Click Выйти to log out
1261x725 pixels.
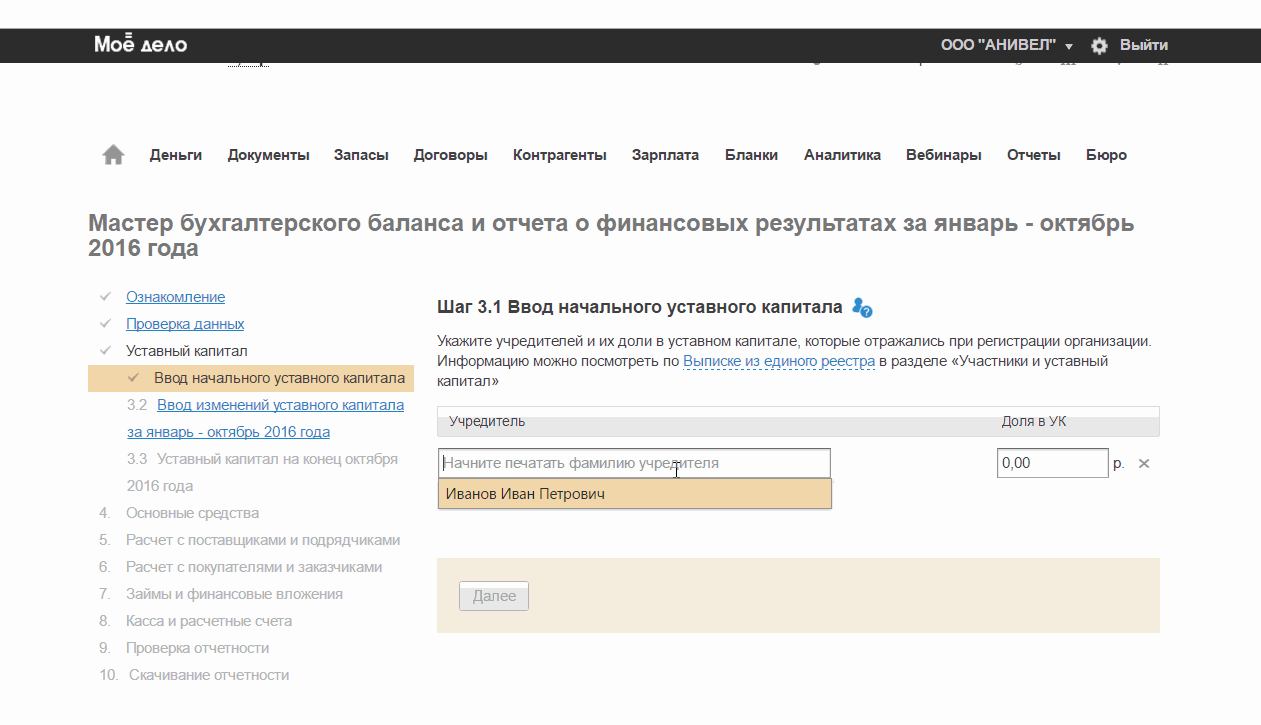[1143, 46]
